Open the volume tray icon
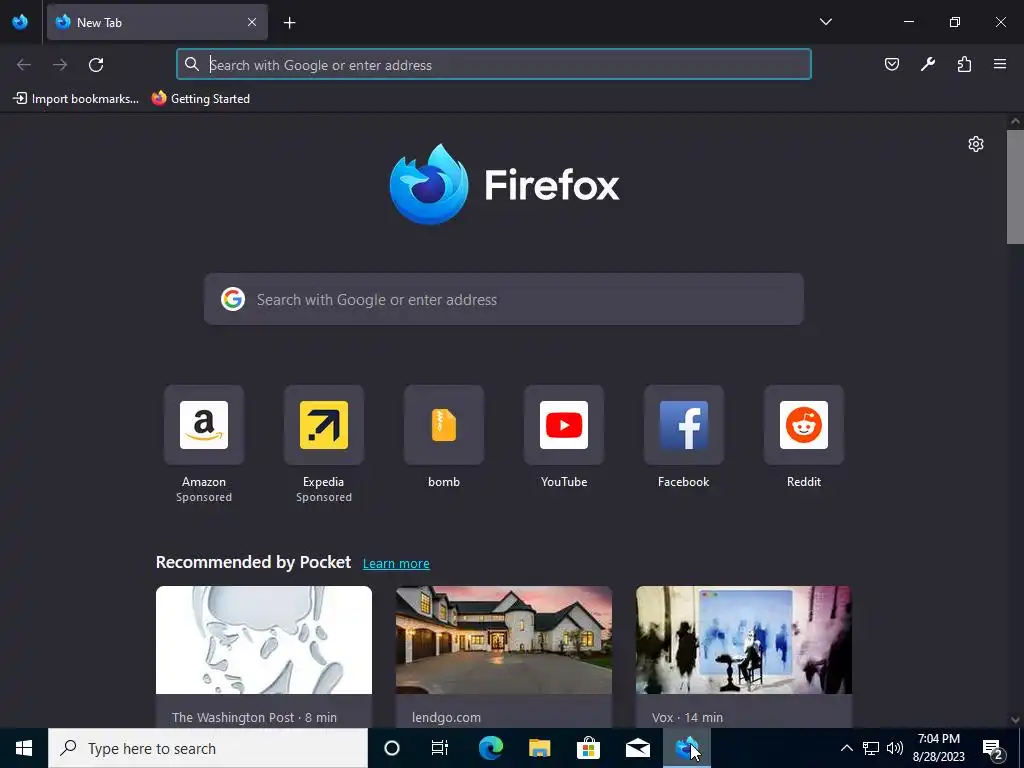1024x768 pixels. (895, 748)
